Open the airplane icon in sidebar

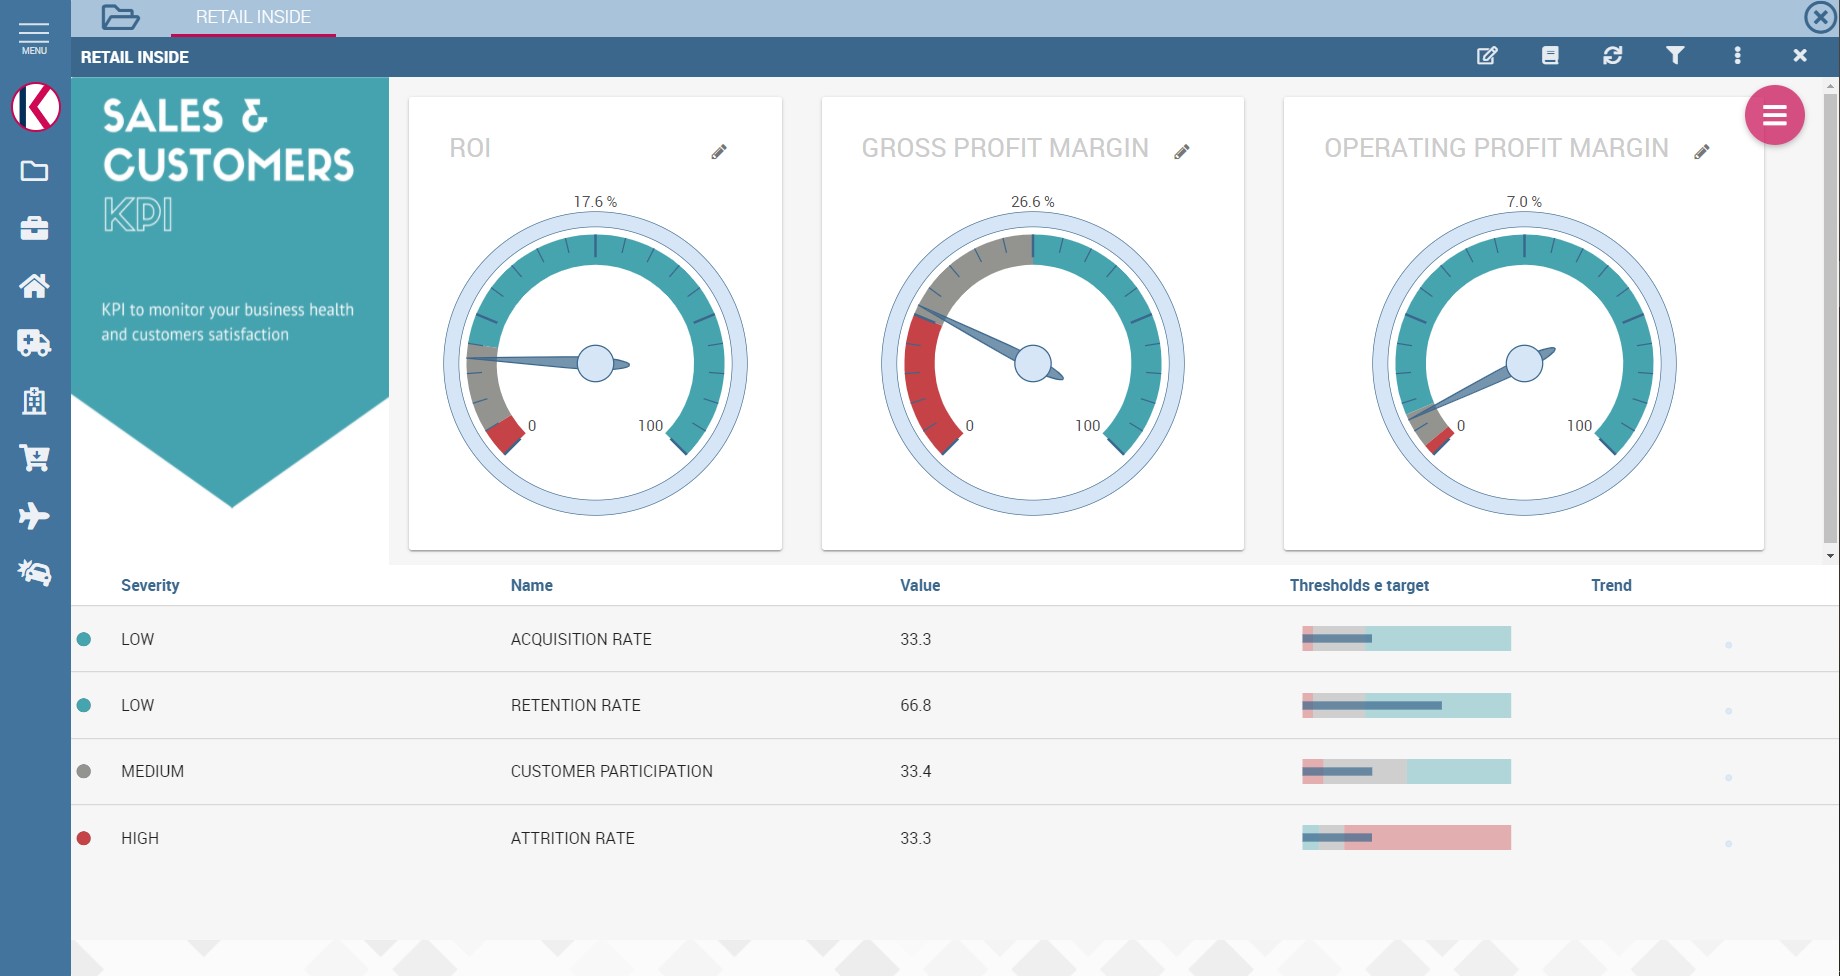(34, 516)
